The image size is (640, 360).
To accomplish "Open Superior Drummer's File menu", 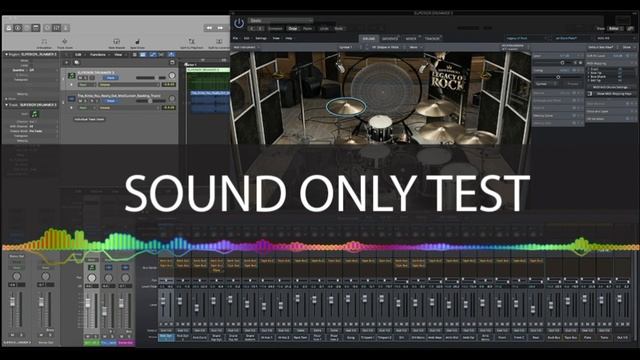I will point(235,38).
